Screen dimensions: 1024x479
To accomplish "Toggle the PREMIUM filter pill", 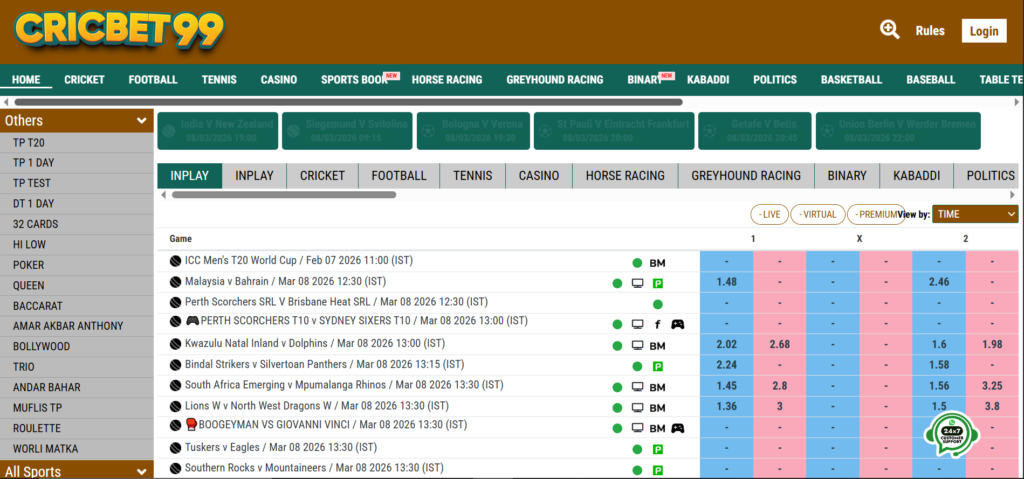I will tap(876, 214).
